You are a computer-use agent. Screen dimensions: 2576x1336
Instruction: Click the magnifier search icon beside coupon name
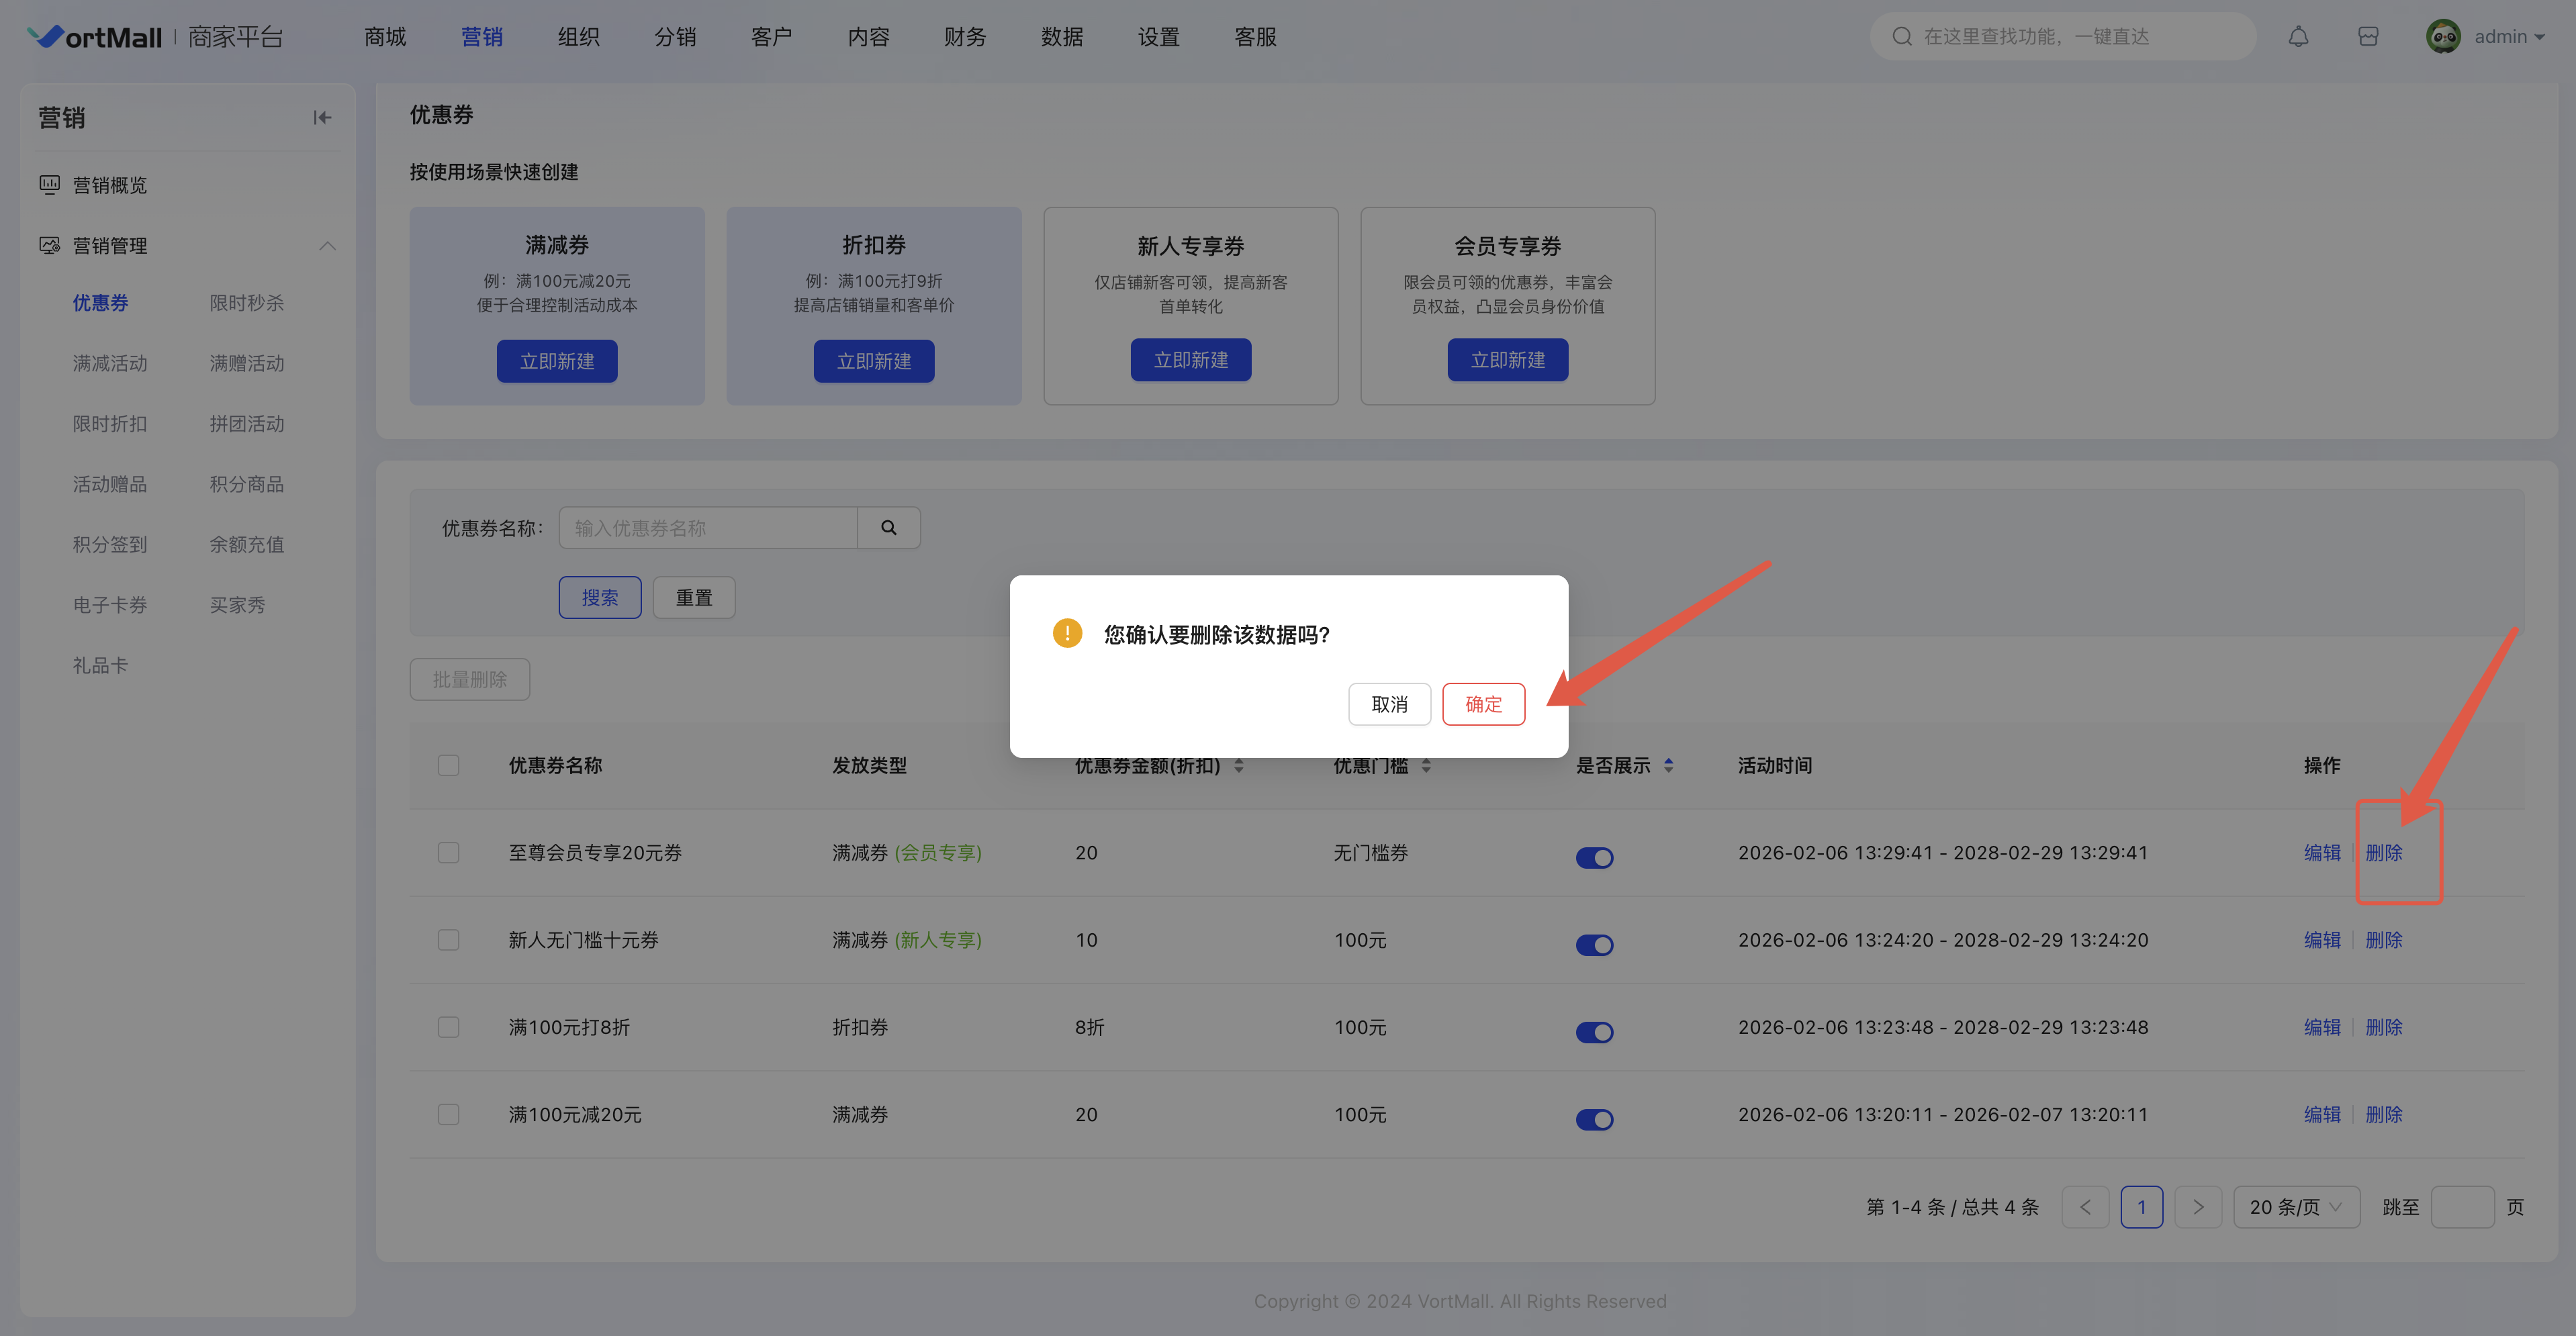click(888, 528)
